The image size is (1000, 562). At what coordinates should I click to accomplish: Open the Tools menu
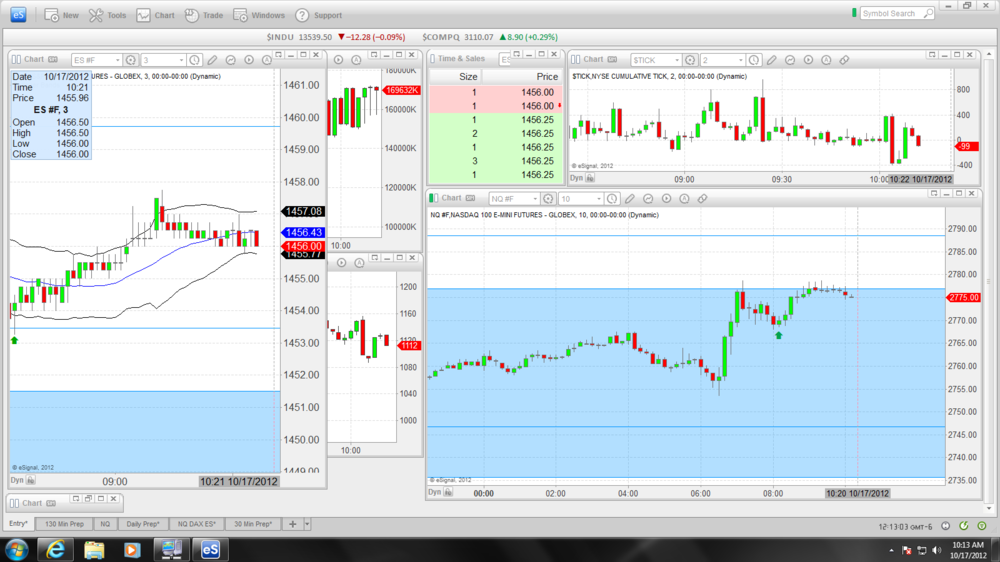107,15
